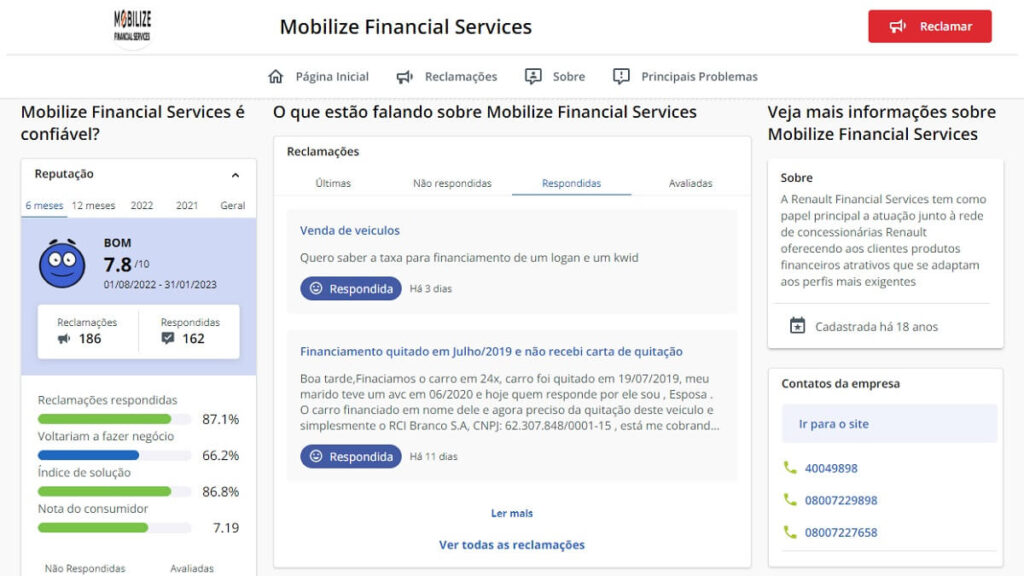Click the phone icon beside 08007227658

point(787,532)
